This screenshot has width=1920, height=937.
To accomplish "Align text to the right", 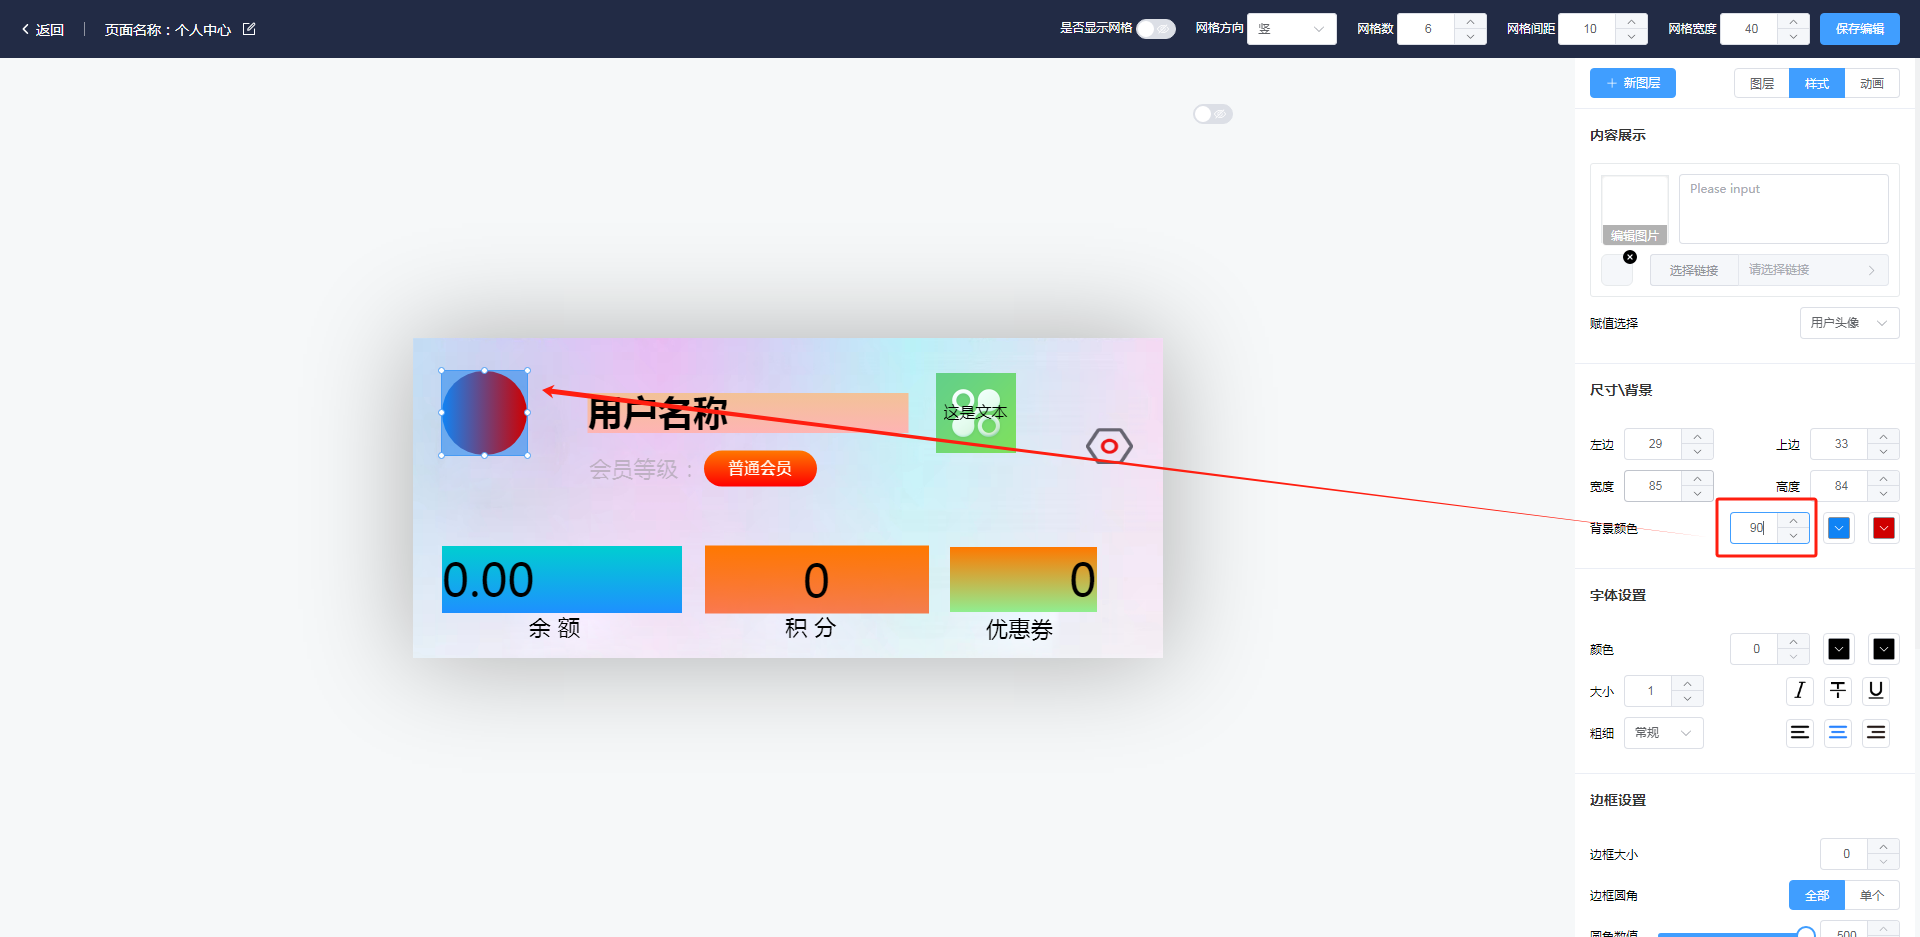I will [1876, 733].
